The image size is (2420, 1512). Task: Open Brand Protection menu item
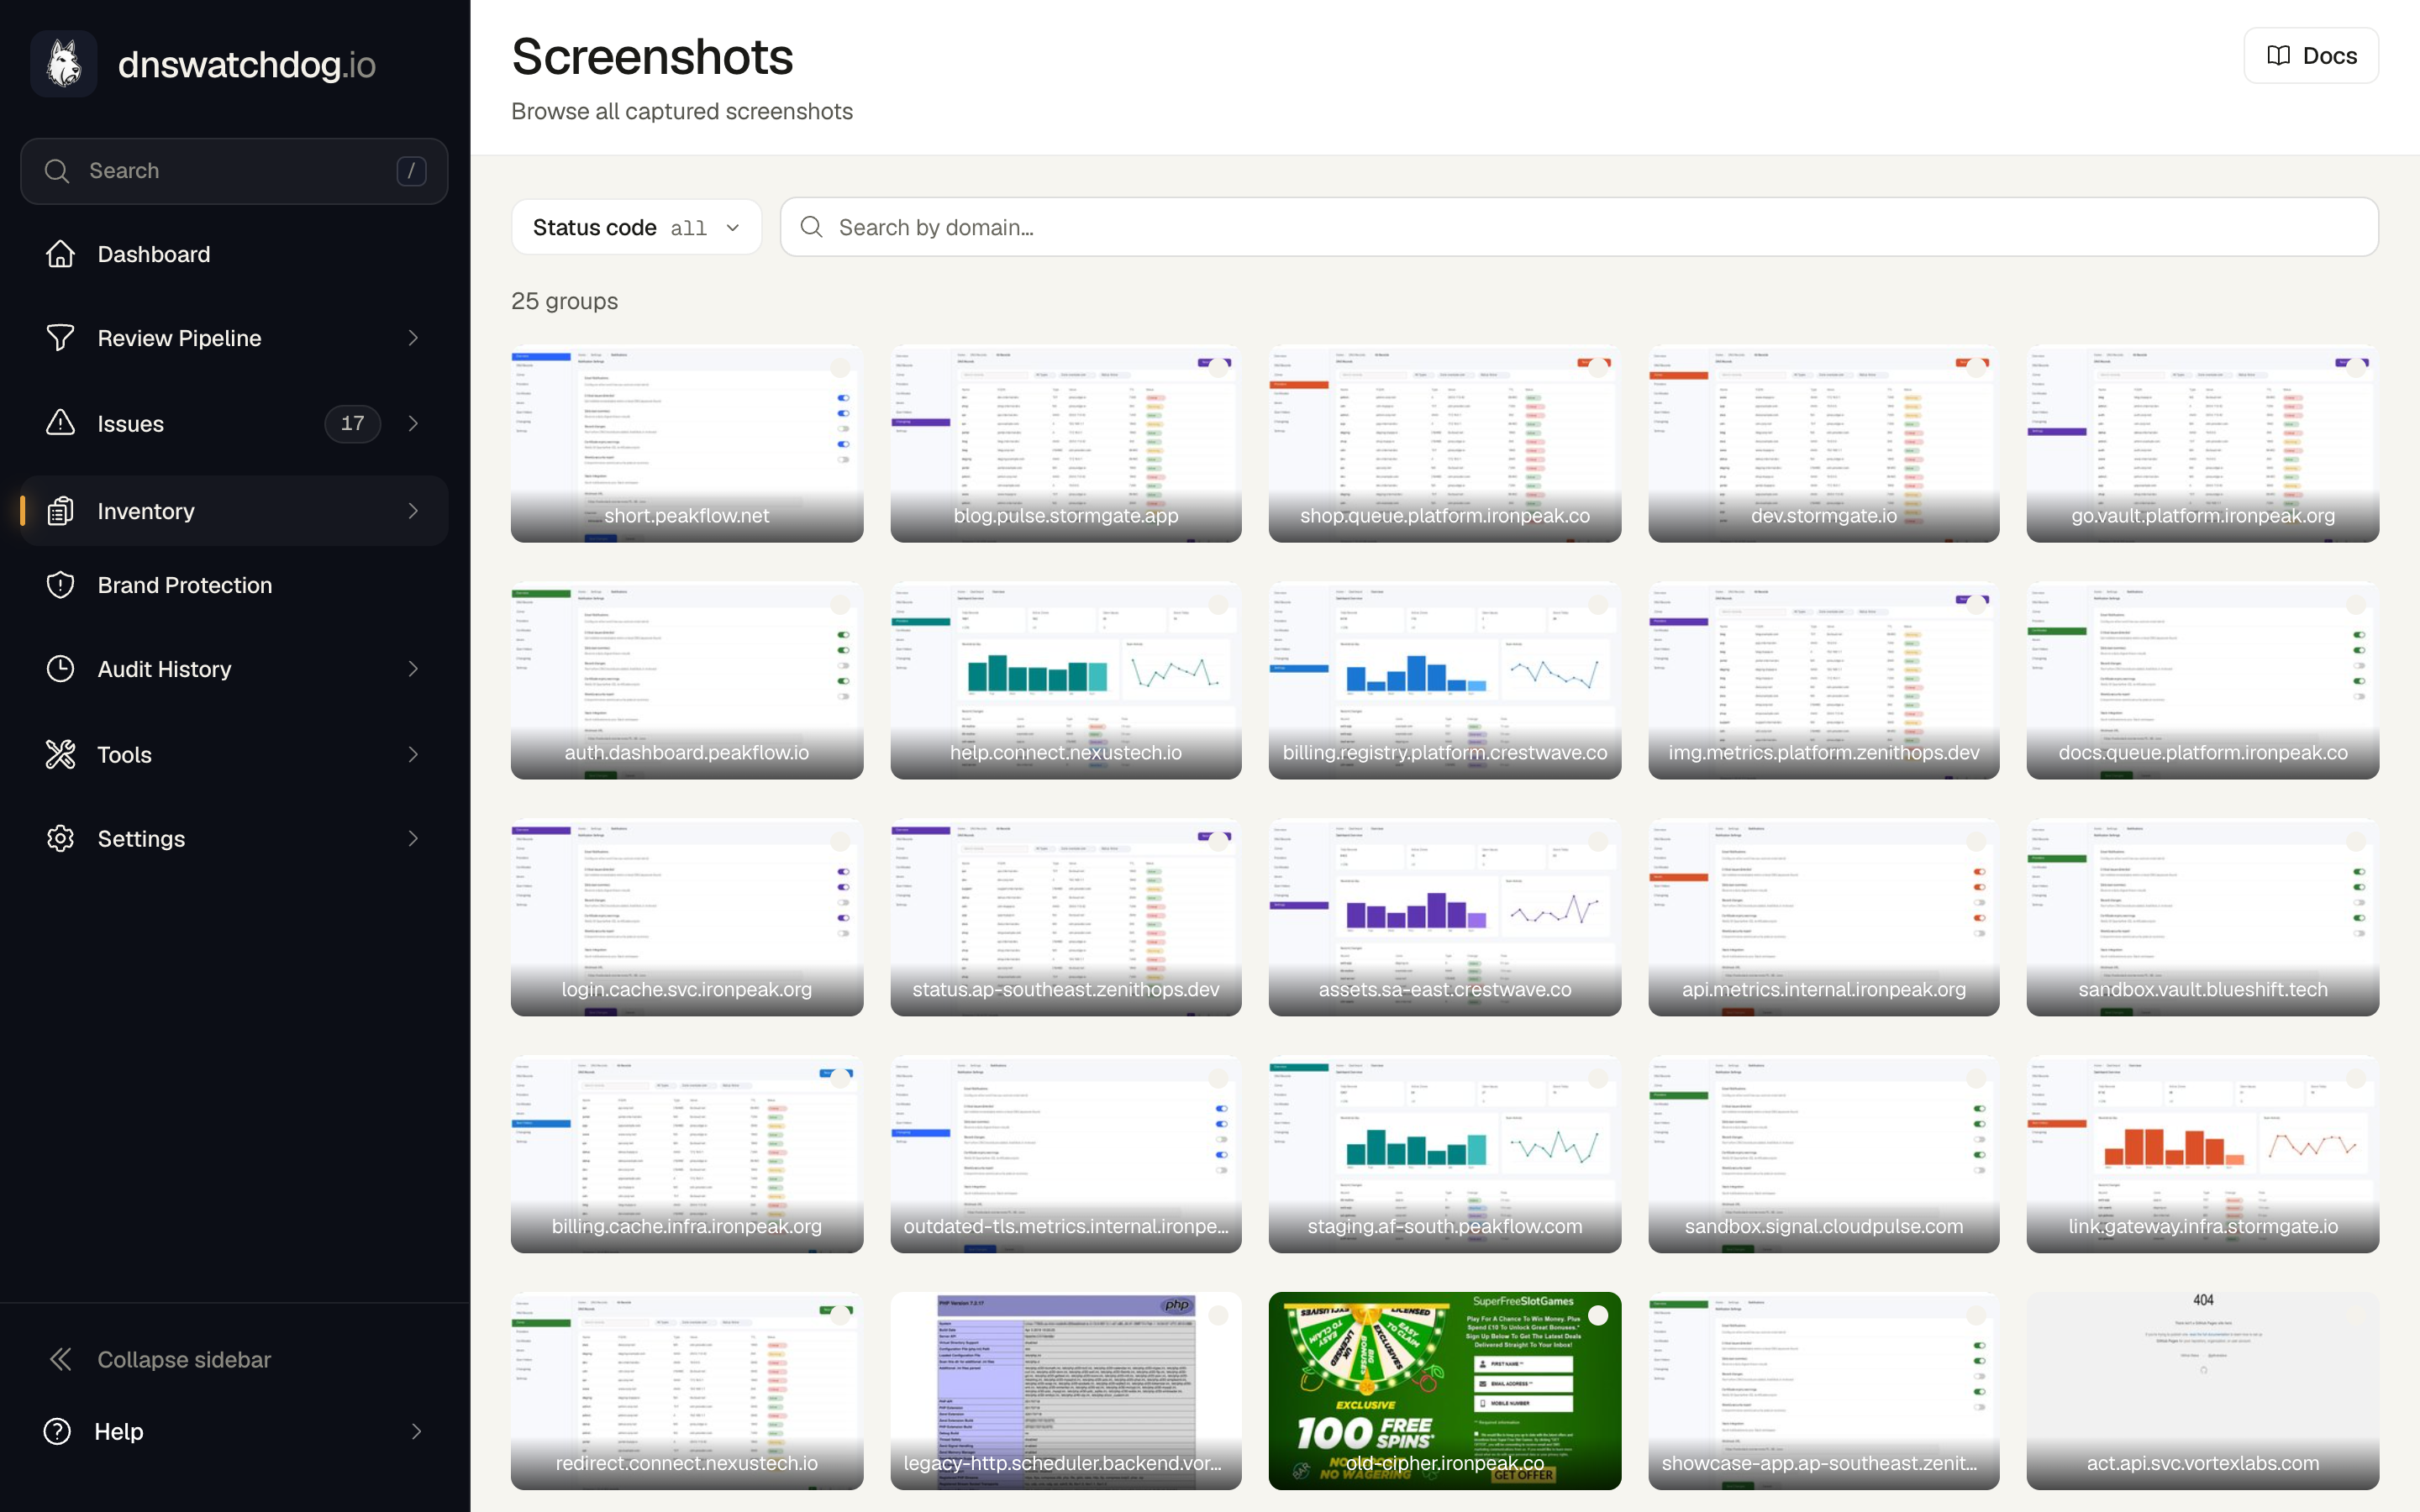(x=234, y=585)
